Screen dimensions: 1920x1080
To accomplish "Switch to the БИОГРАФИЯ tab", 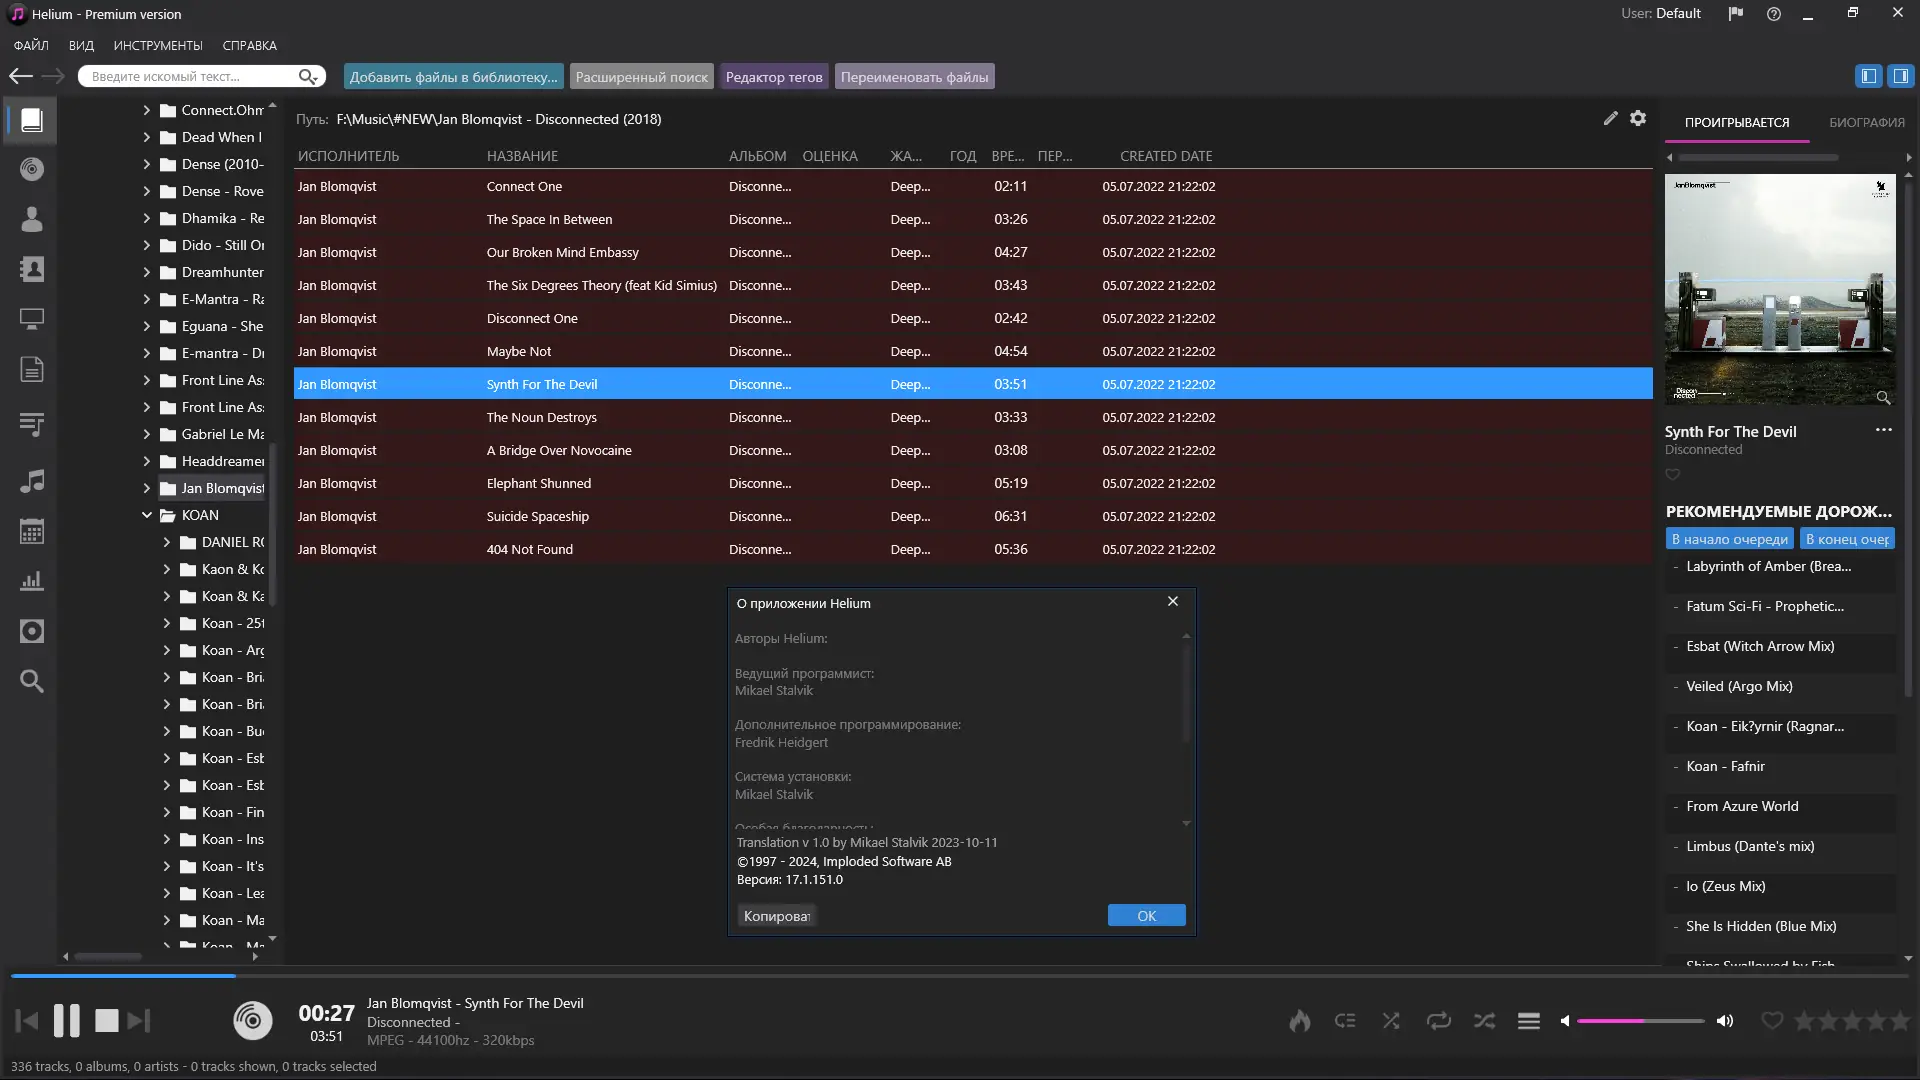I will coord(1866,122).
